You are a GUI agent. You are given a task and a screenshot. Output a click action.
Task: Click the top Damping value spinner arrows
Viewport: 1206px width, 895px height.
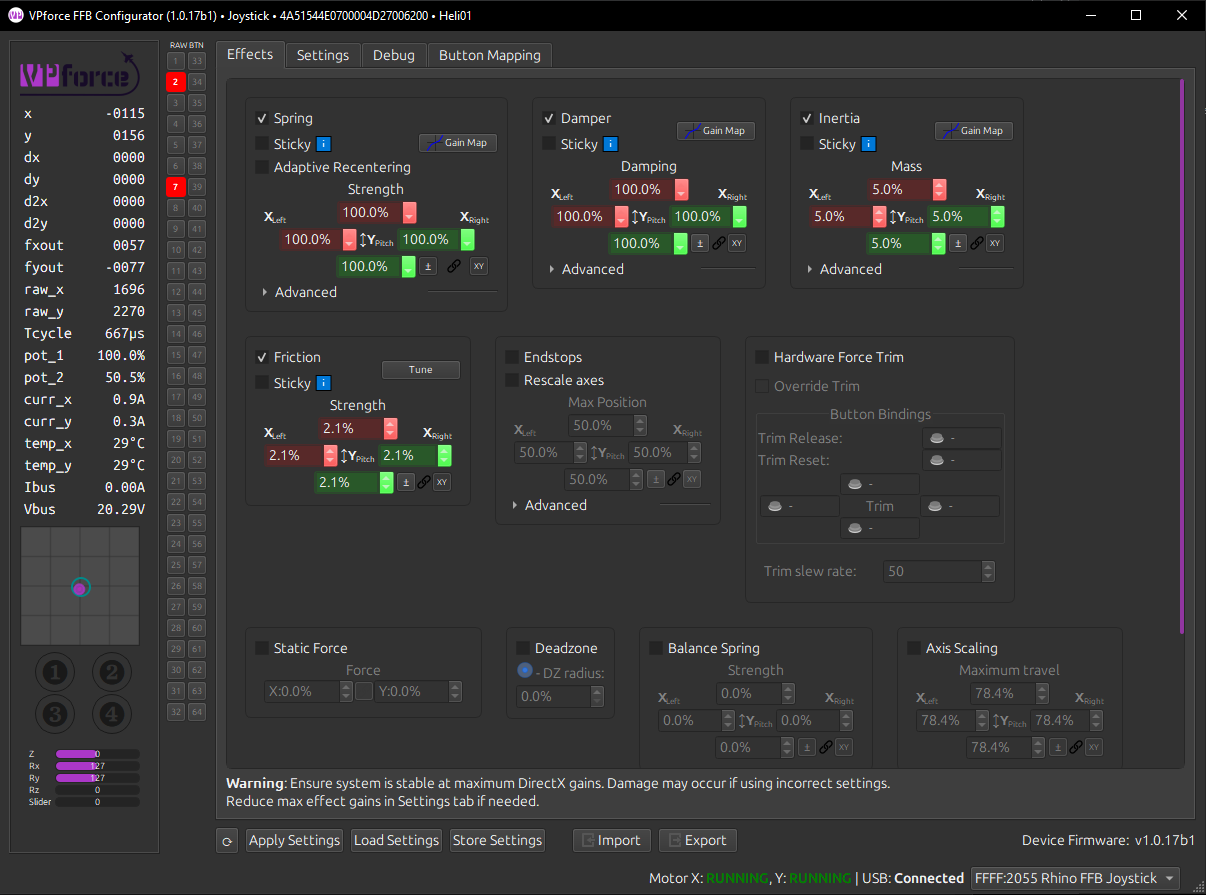[681, 189]
